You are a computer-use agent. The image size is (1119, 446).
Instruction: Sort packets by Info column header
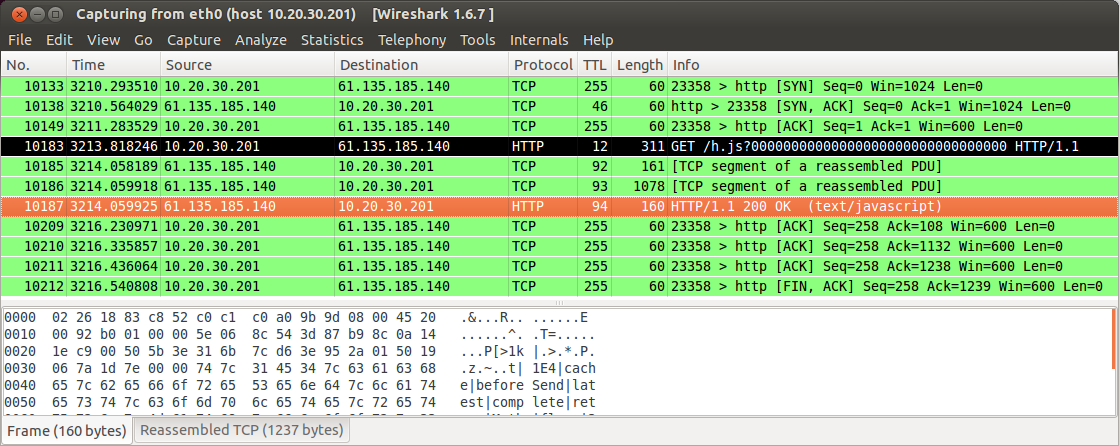pos(892,65)
